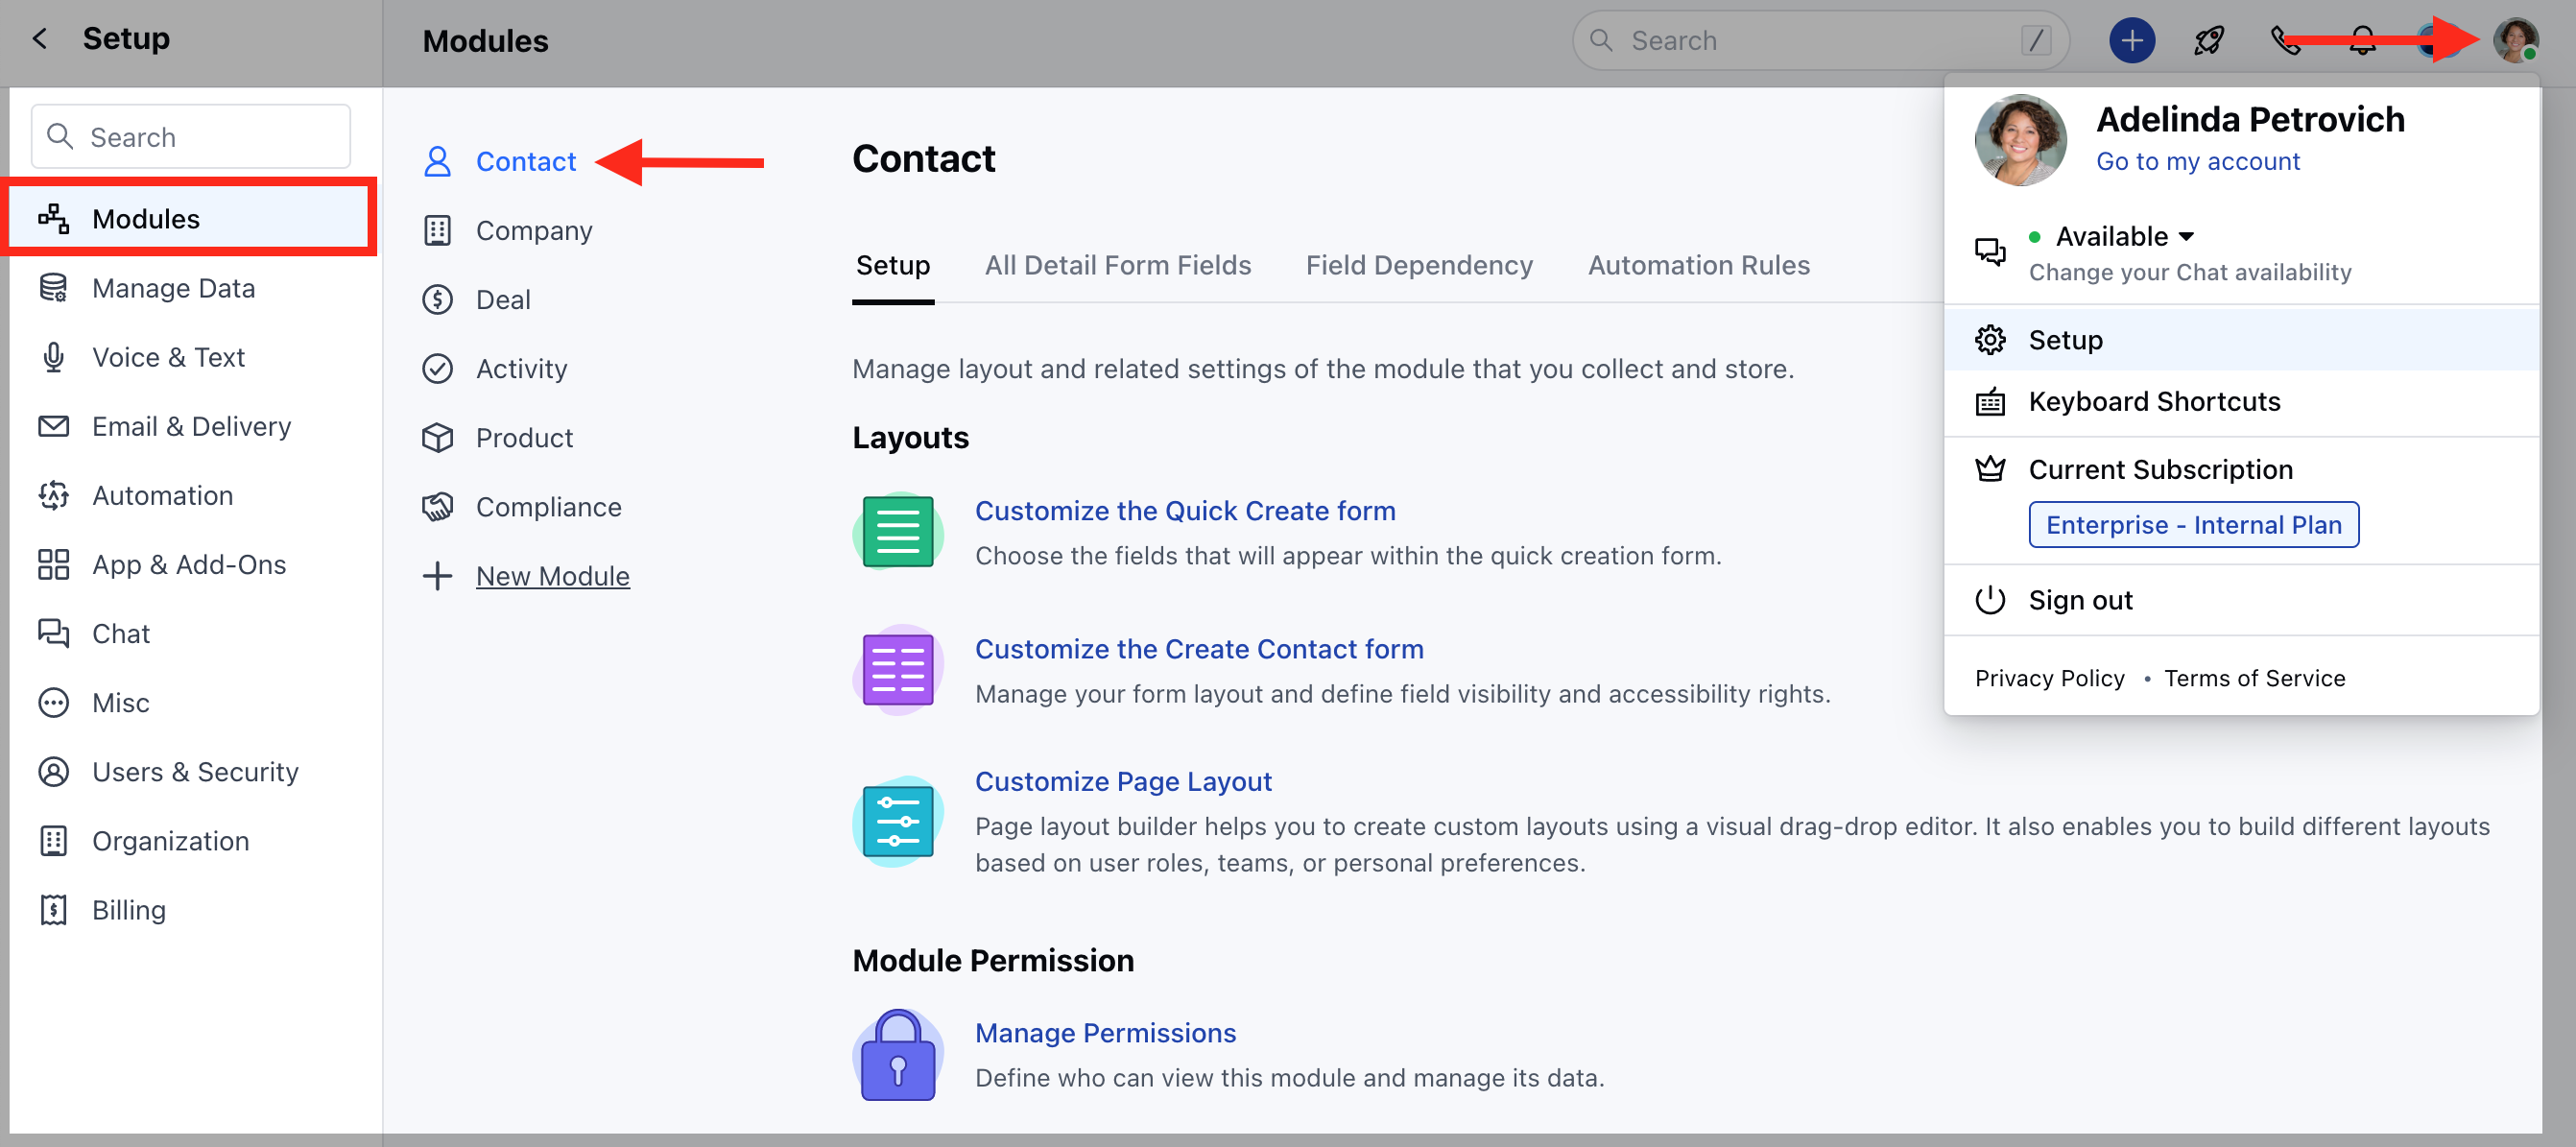Click Sign out in profile menu

(2079, 600)
